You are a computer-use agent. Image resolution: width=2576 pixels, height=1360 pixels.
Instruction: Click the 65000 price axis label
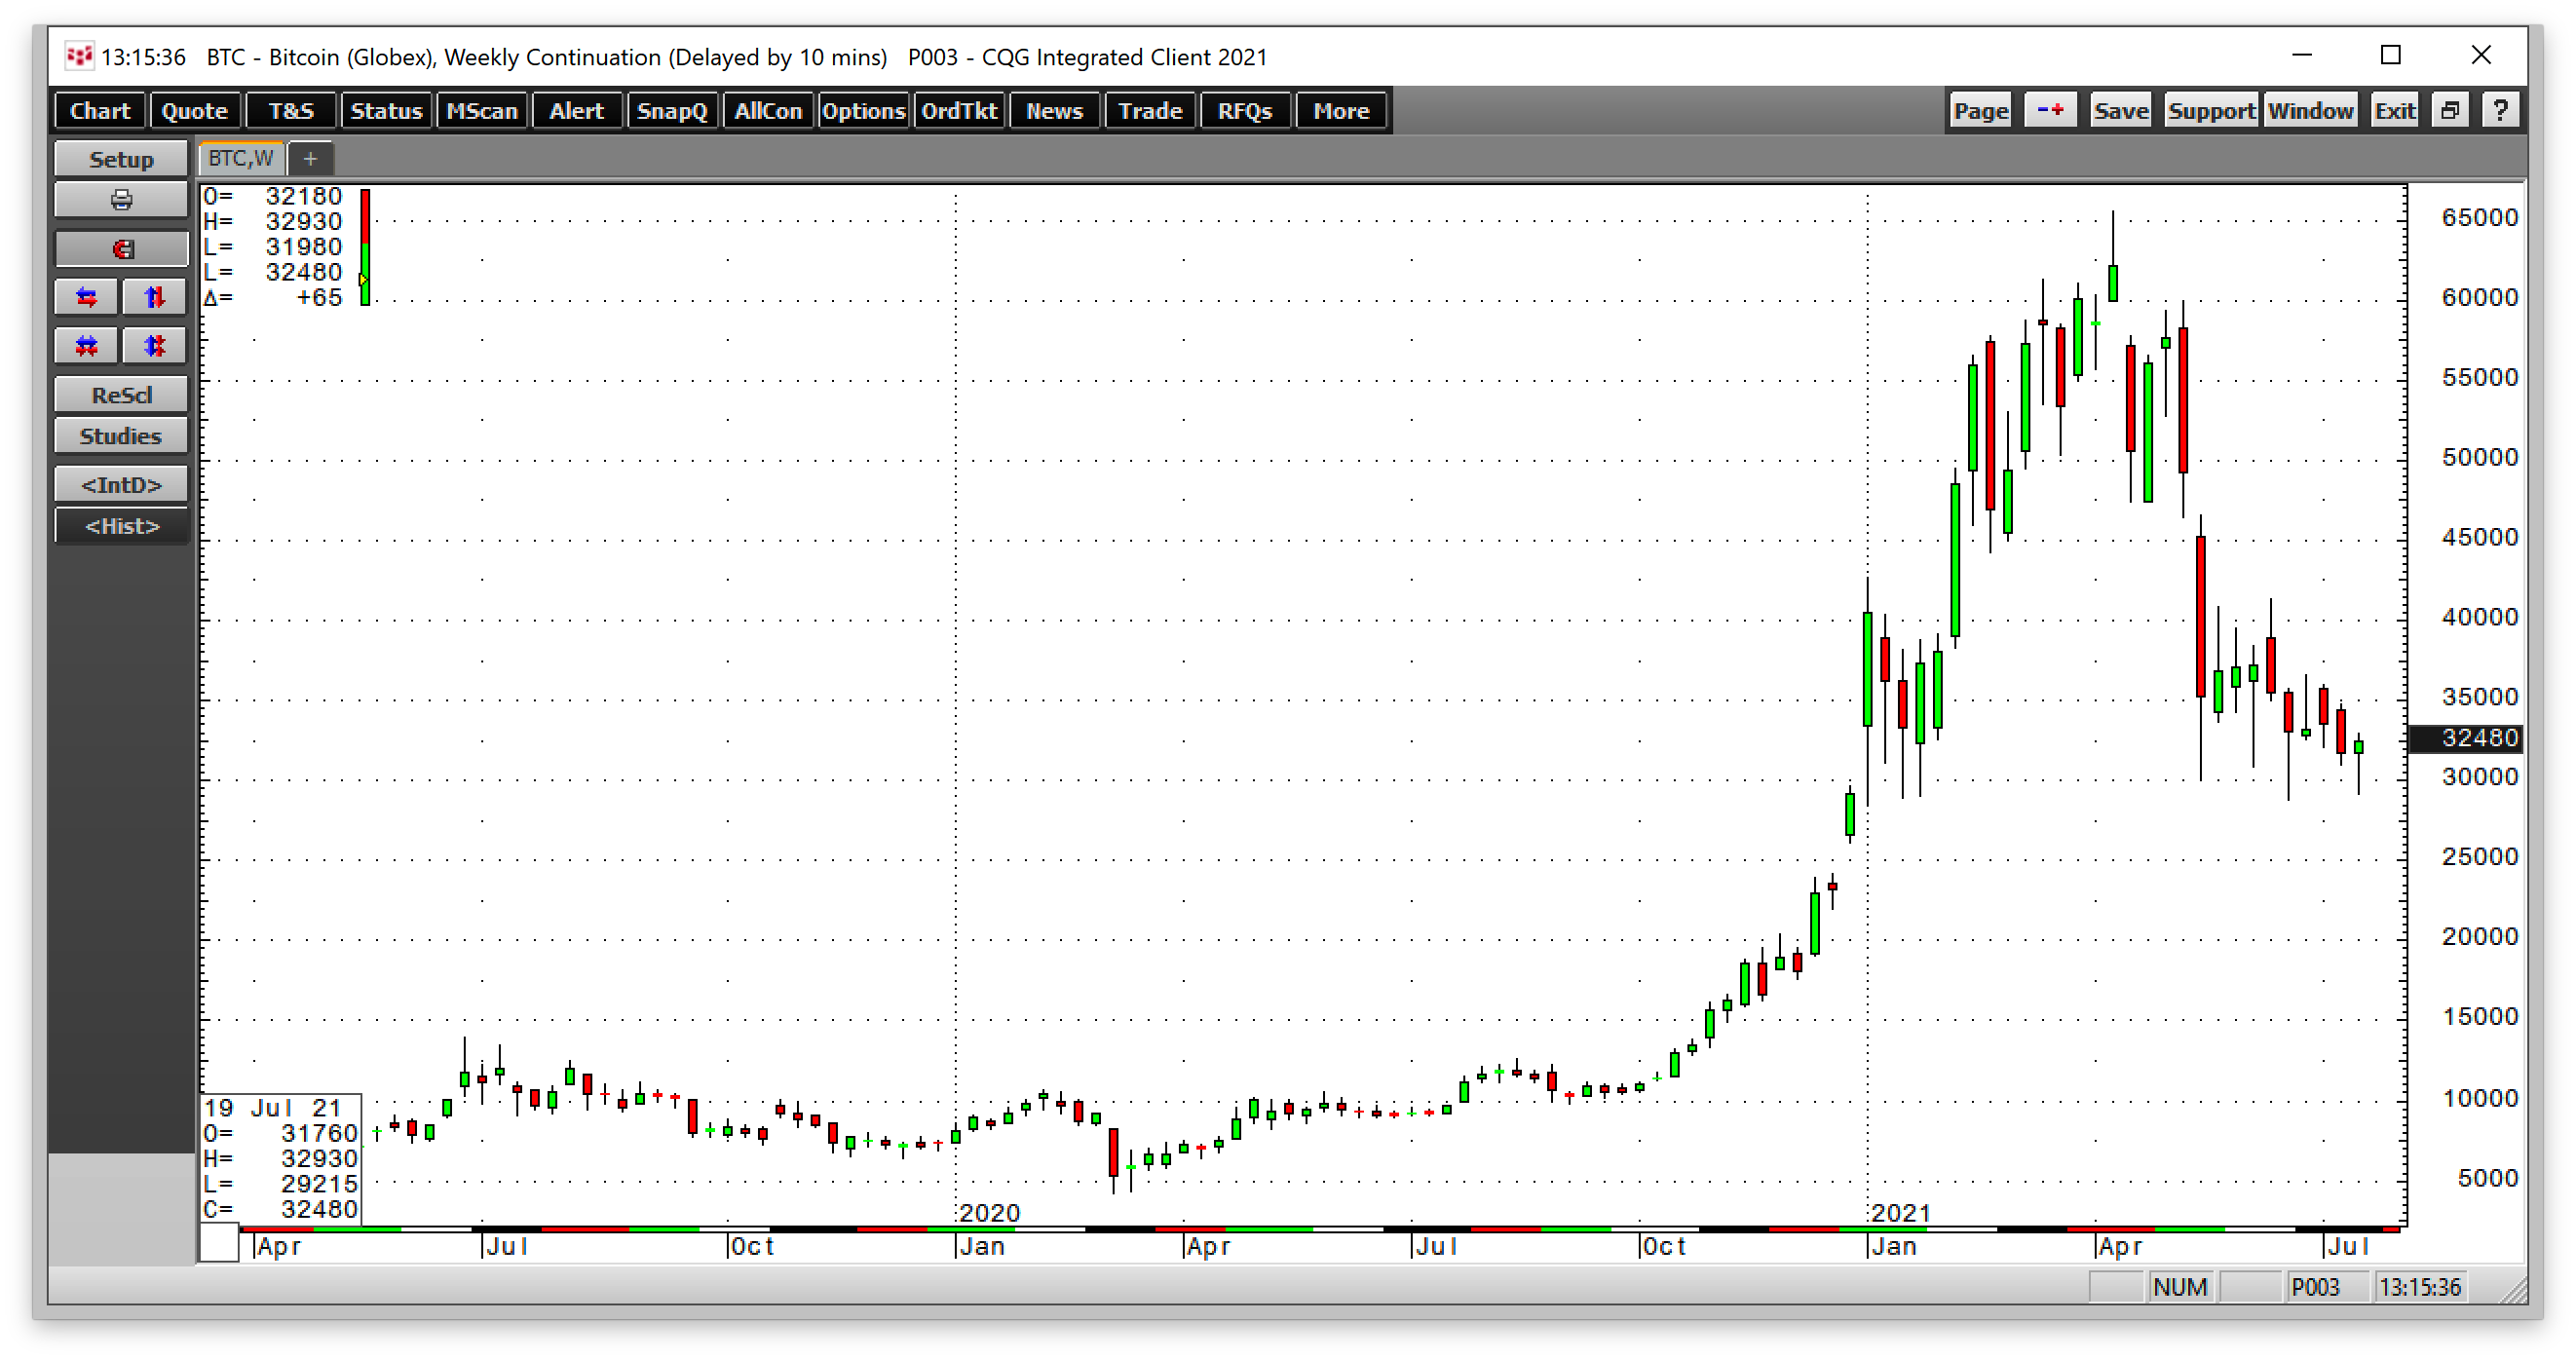click(x=2479, y=217)
